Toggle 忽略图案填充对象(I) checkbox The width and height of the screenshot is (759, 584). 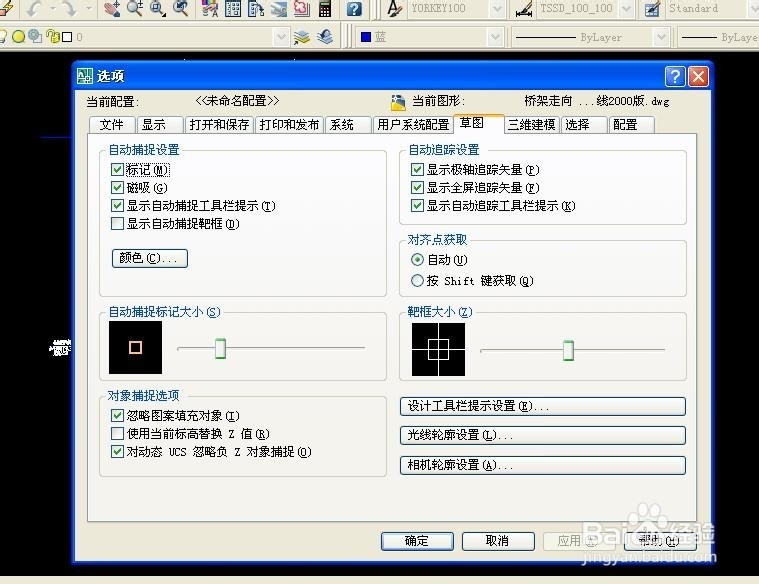[x=117, y=415]
